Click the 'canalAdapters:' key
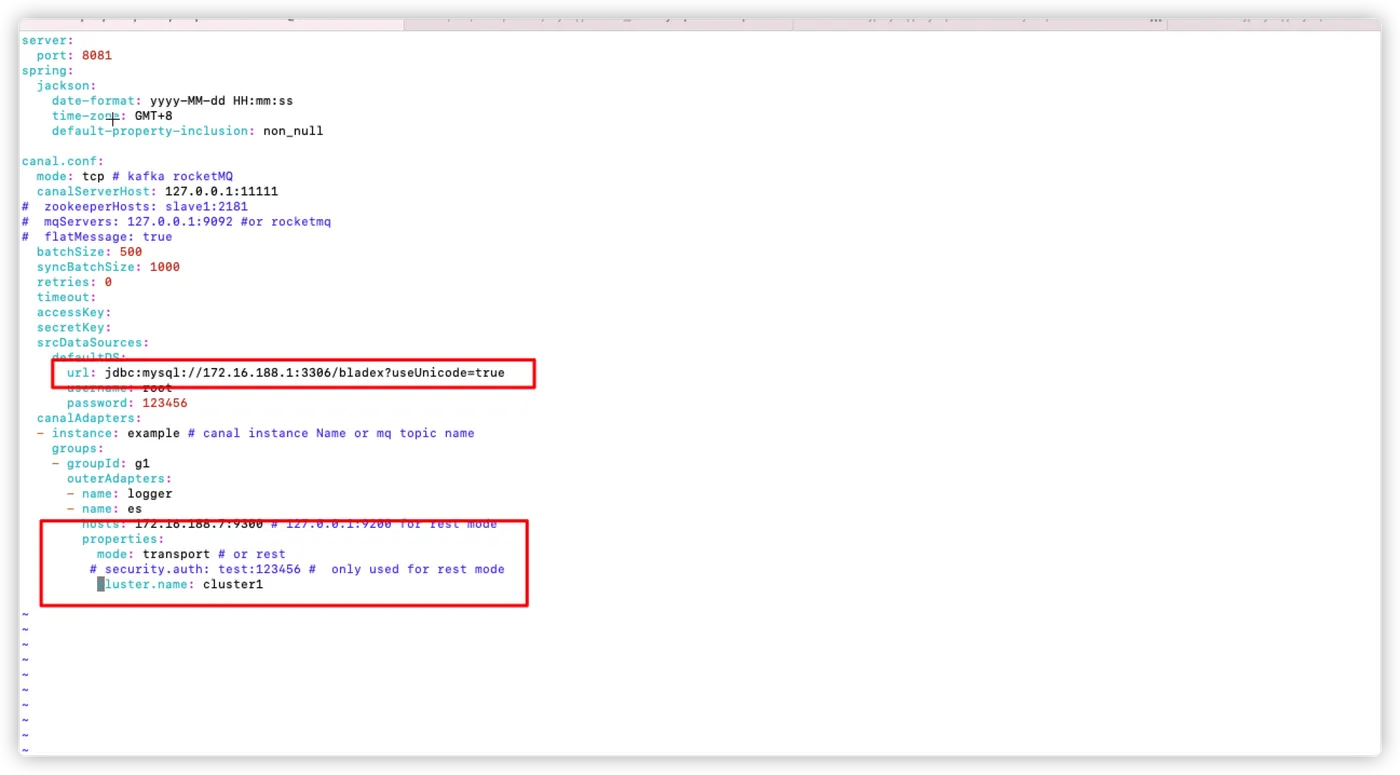 click(x=89, y=418)
